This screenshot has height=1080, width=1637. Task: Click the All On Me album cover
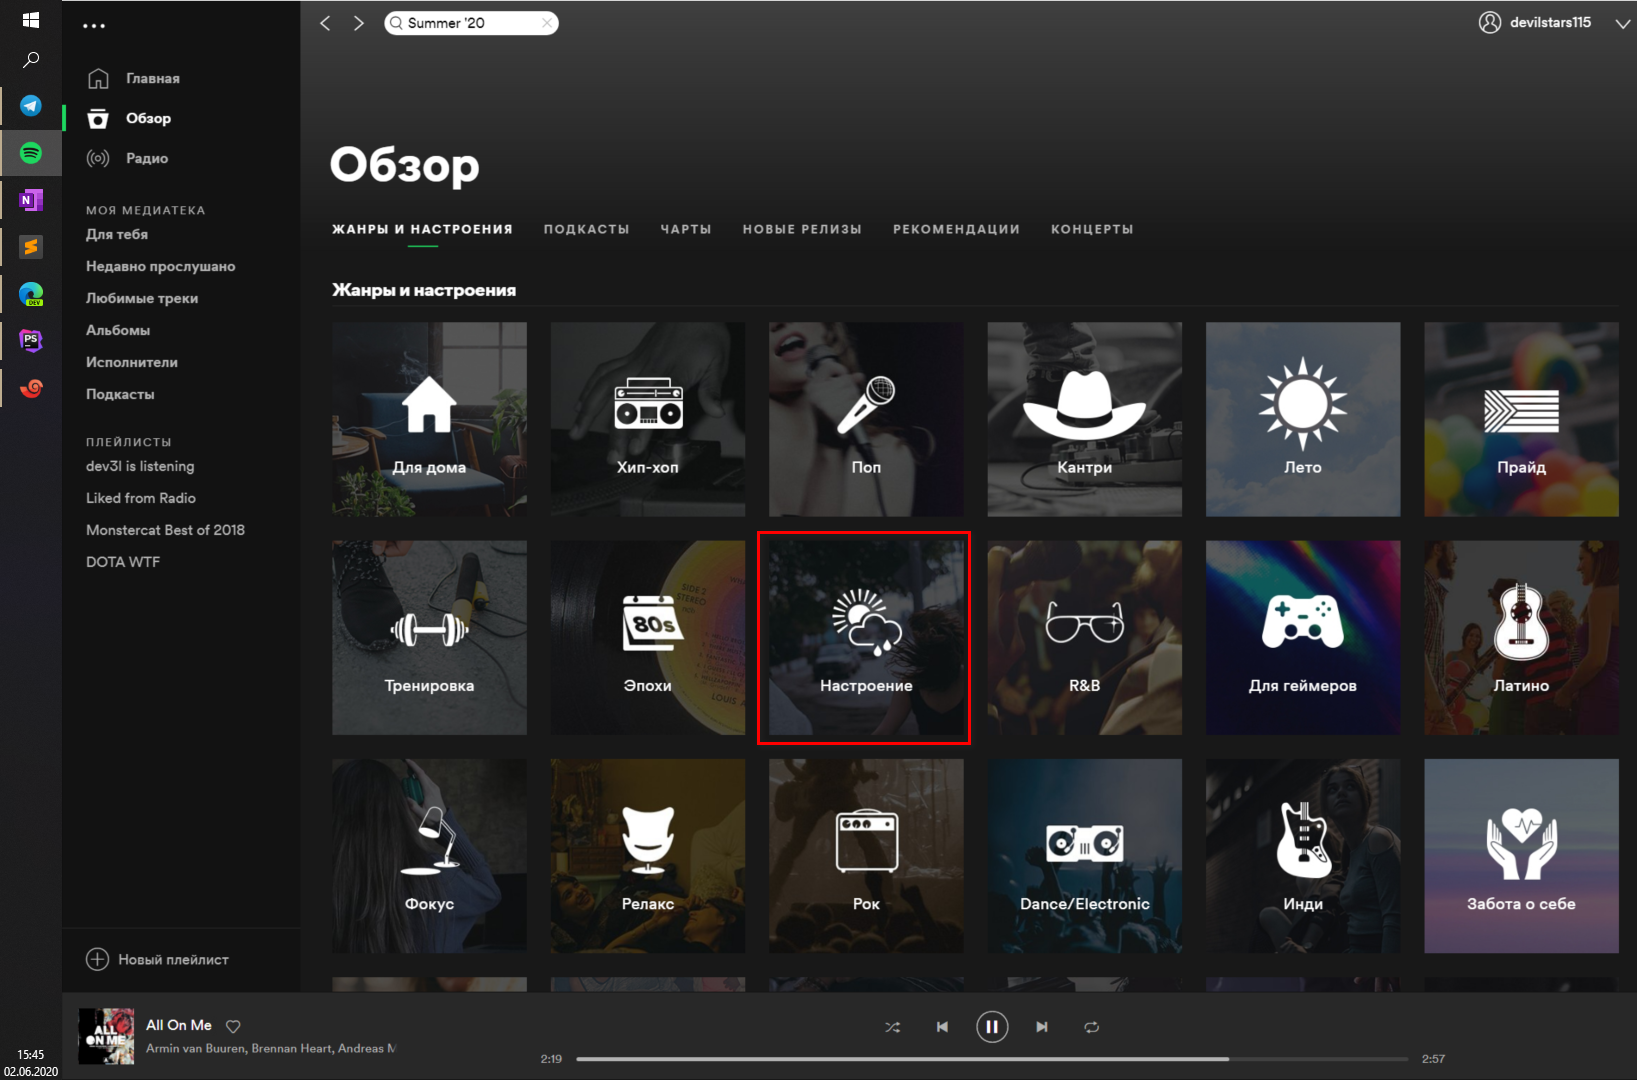point(106,1036)
